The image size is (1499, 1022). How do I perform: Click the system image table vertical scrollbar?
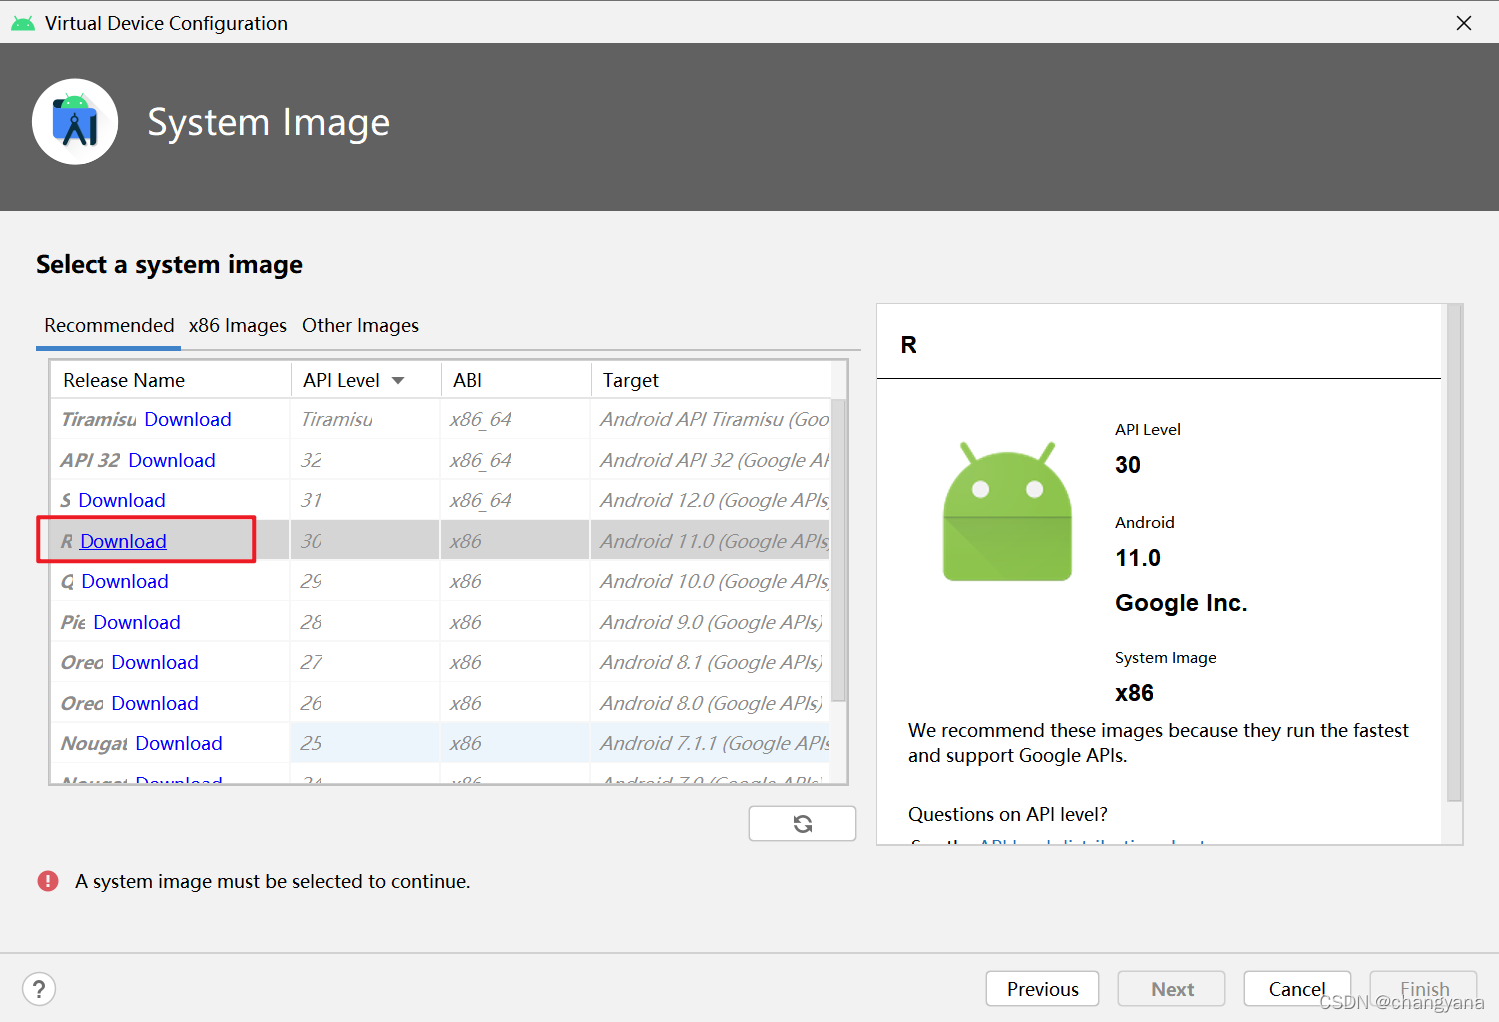point(838,551)
